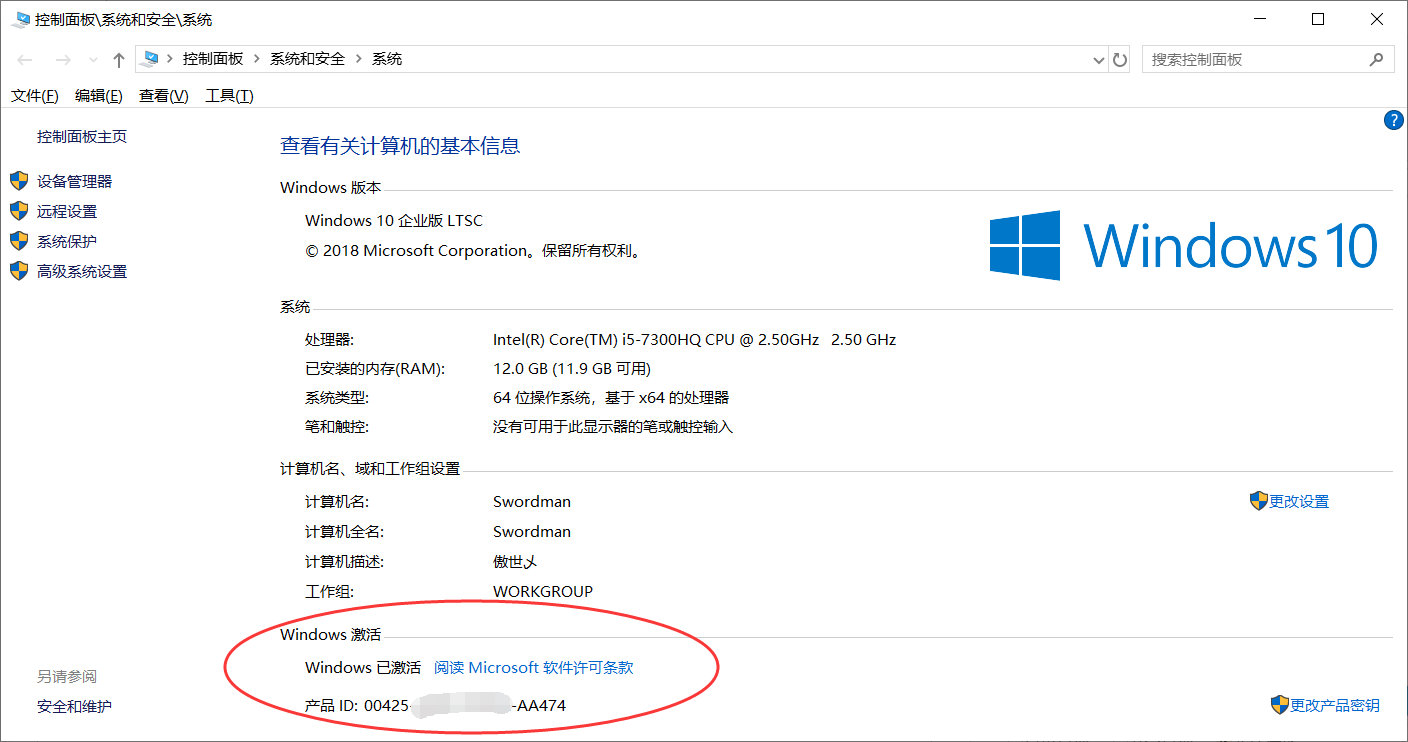Open 阅读 Microsoft 软件许可条款 link
This screenshot has height=742, width=1408.
pos(534,667)
